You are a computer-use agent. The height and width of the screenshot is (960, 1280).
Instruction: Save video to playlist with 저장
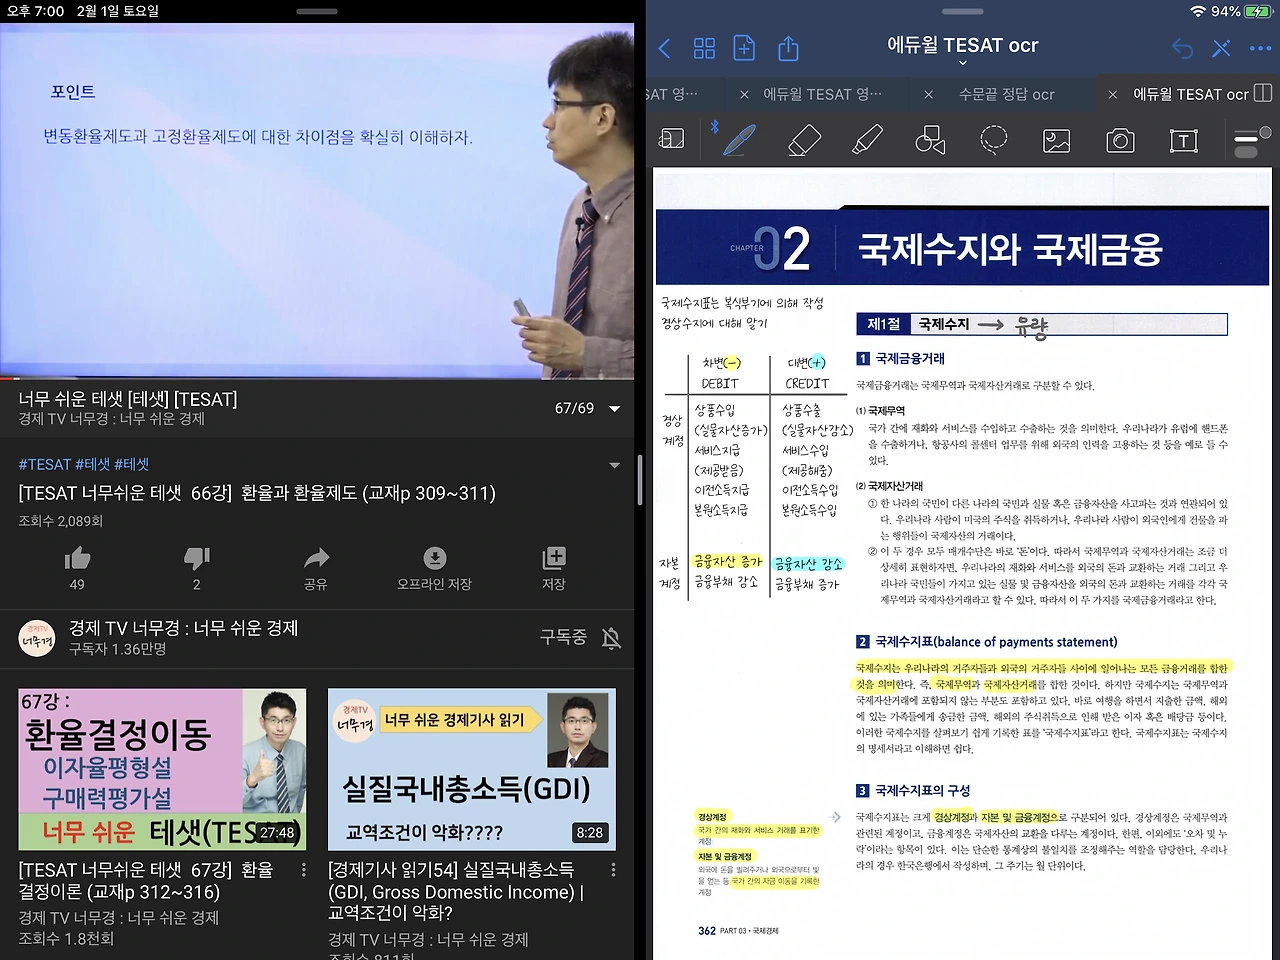(x=554, y=567)
